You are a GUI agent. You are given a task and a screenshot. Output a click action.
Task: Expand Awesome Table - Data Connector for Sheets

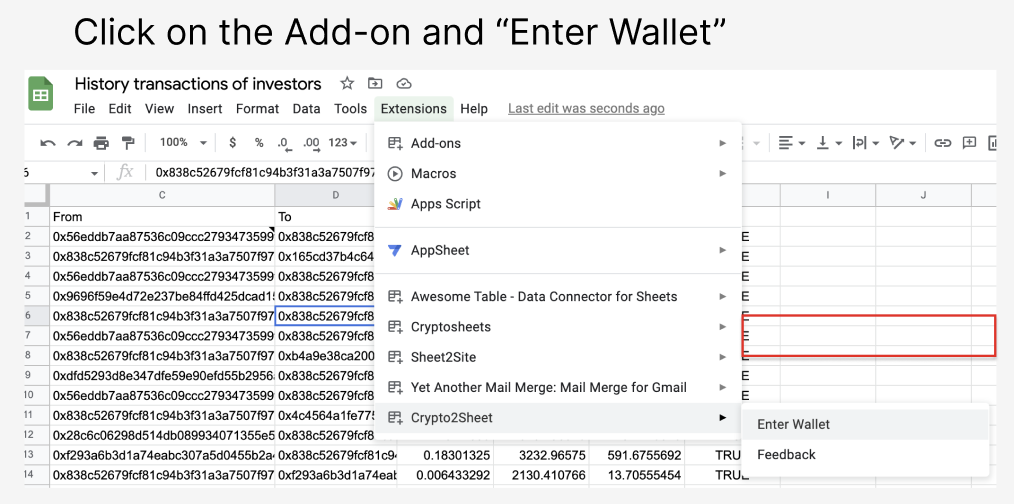(557, 296)
